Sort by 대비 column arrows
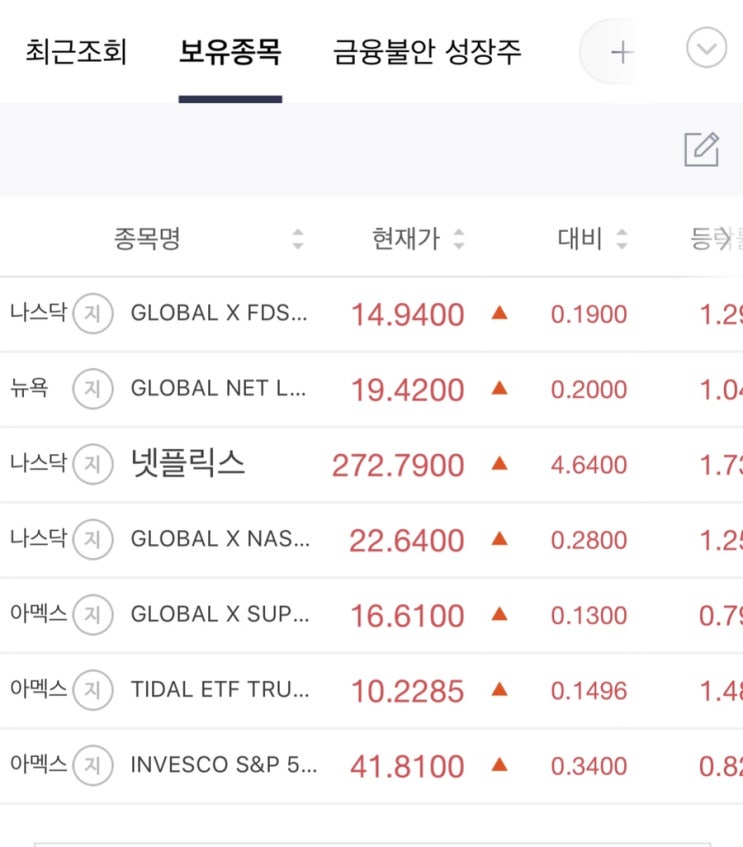Image resolution: width=743 pixels, height=847 pixels. (622, 239)
